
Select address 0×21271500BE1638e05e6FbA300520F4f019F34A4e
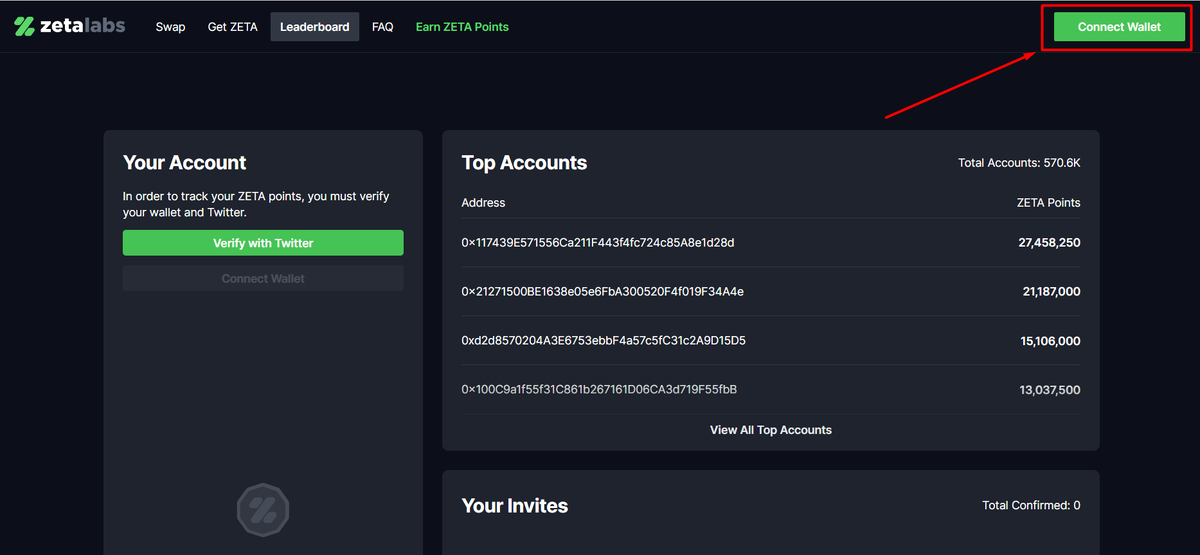tap(602, 292)
